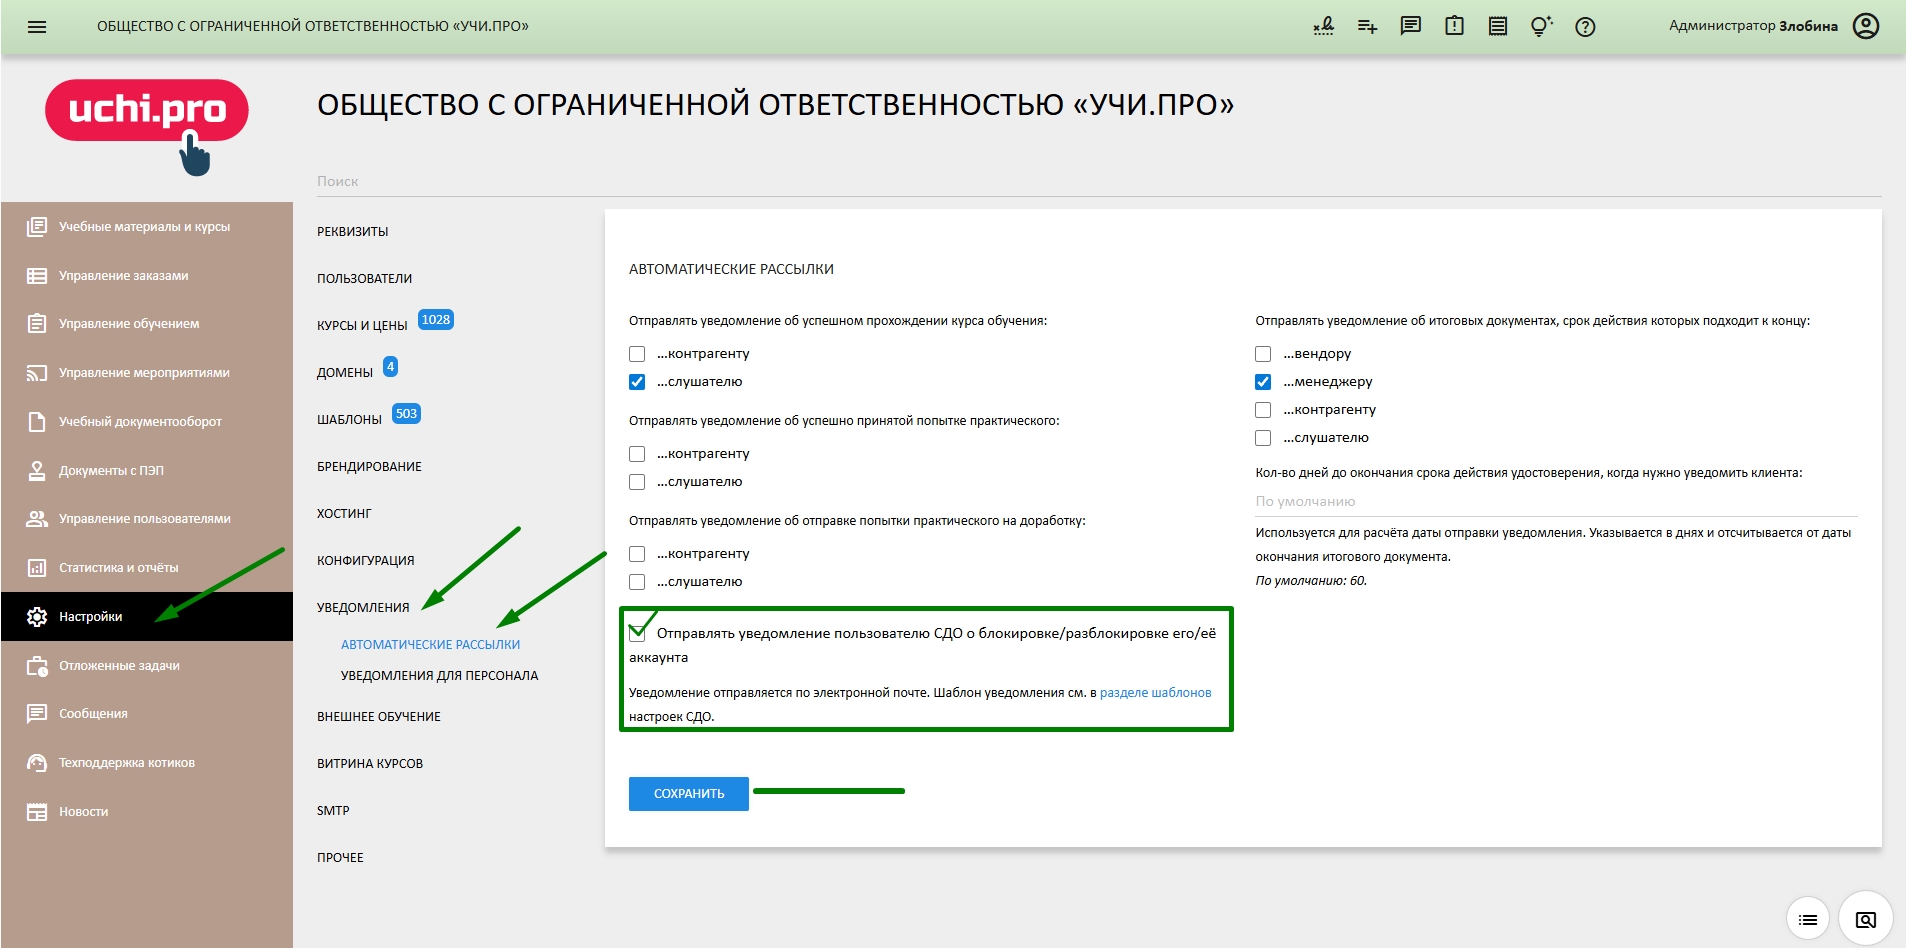Image resolution: width=1906 pixels, height=948 pixels.
Task: Open the chat messages icon in header
Action: pos(1411,26)
